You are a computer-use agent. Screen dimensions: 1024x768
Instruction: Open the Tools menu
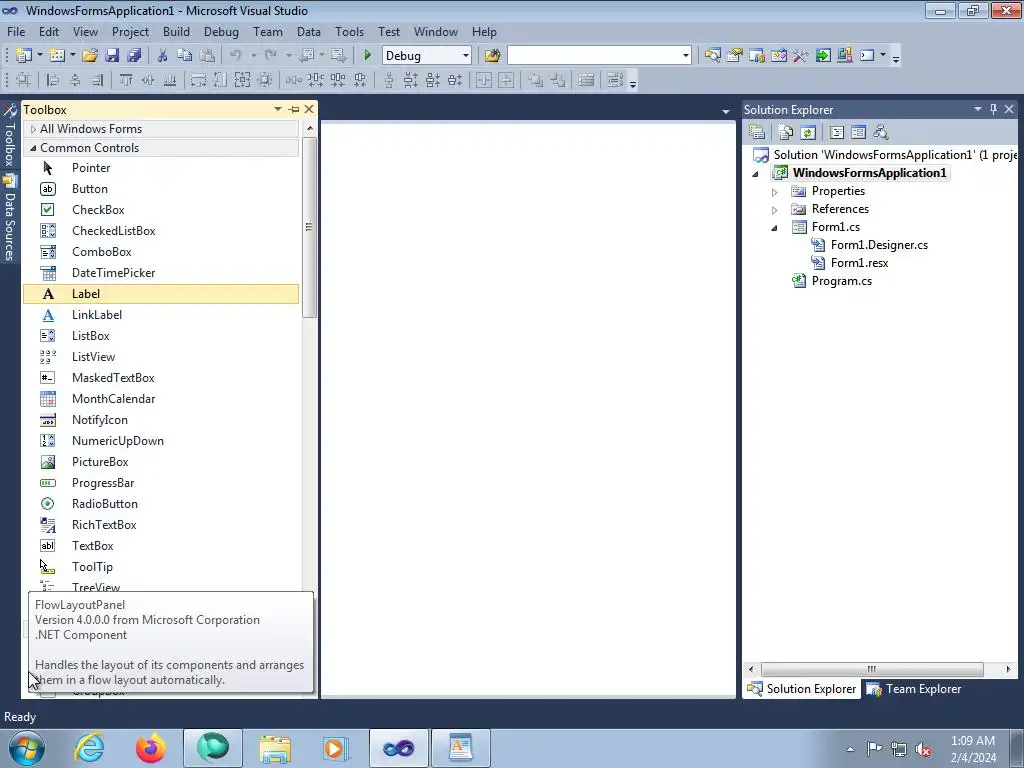[x=349, y=31]
